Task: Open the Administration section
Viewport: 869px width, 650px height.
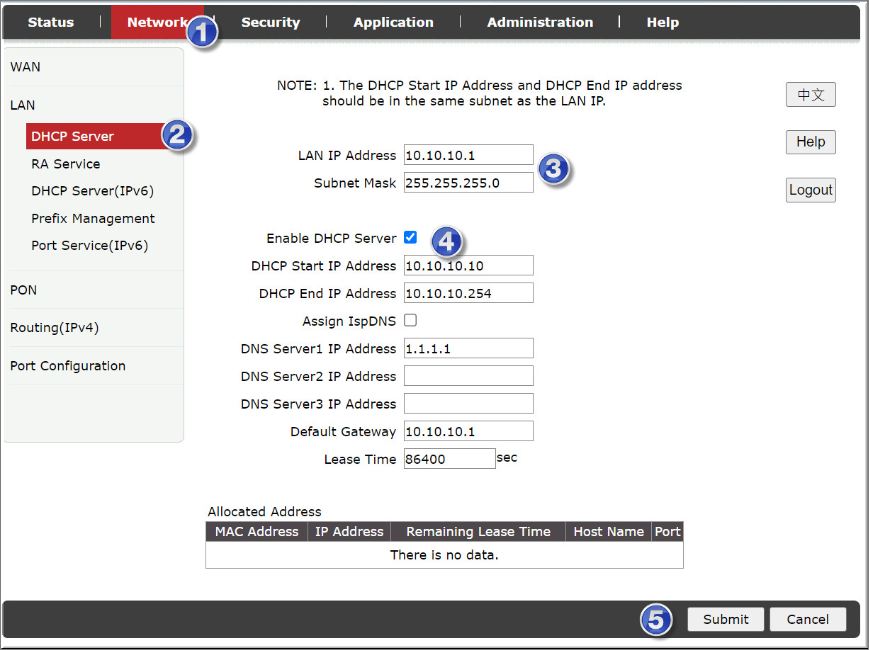Action: 540,22
